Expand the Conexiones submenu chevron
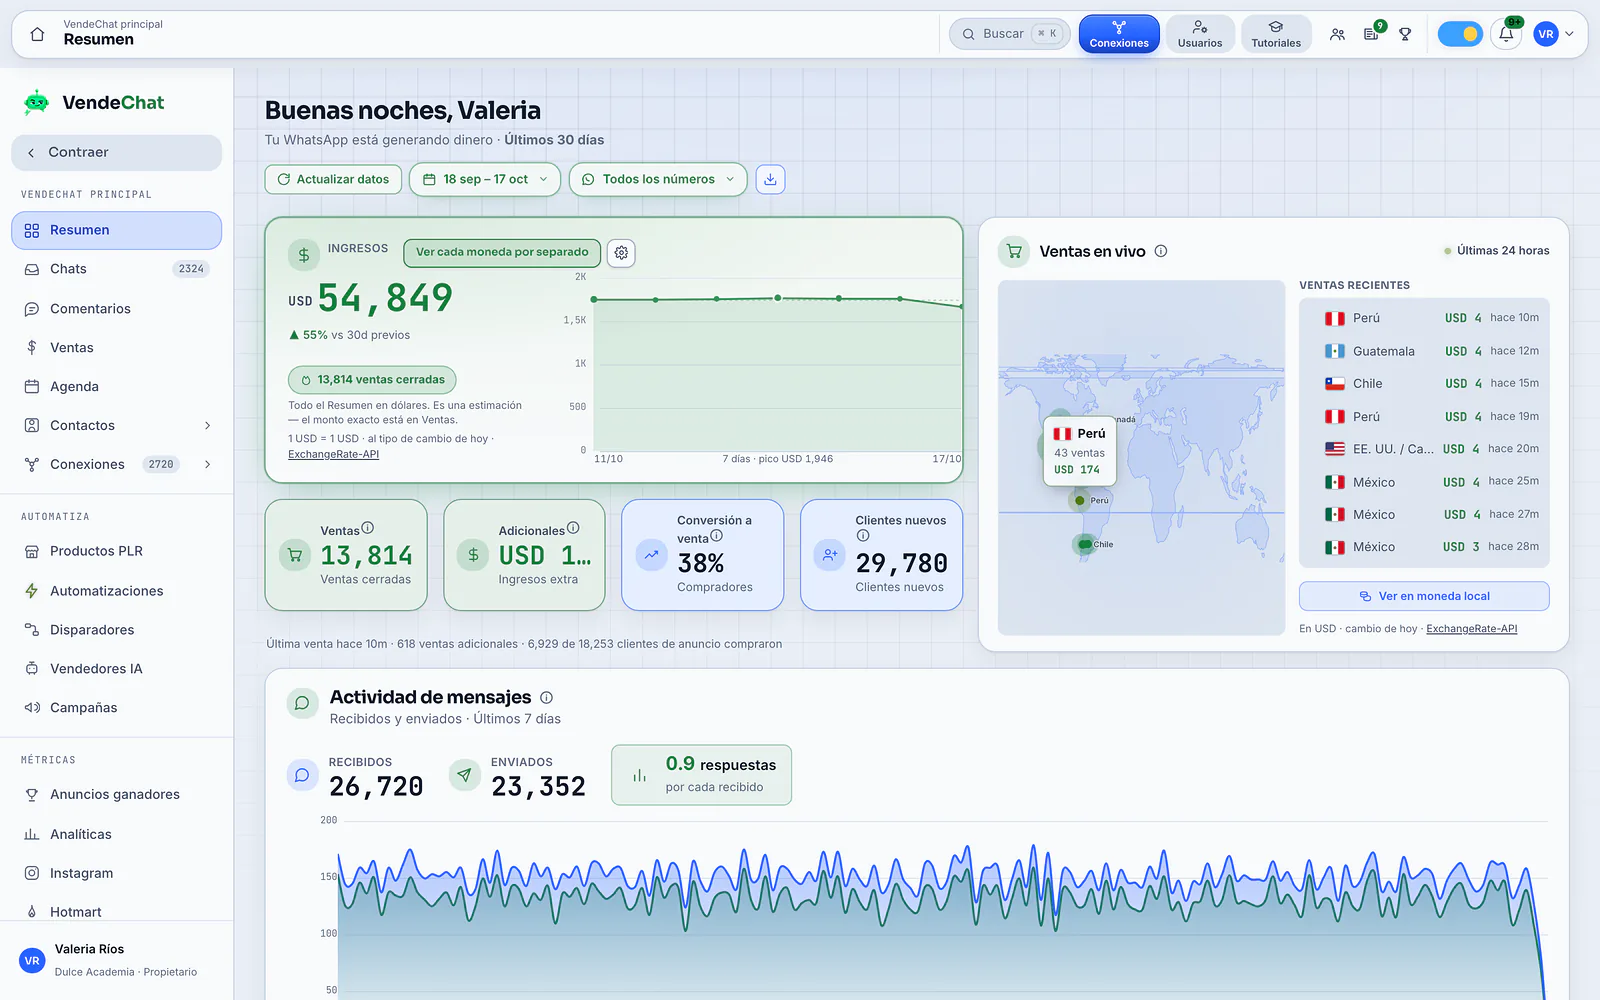 click(208, 464)
